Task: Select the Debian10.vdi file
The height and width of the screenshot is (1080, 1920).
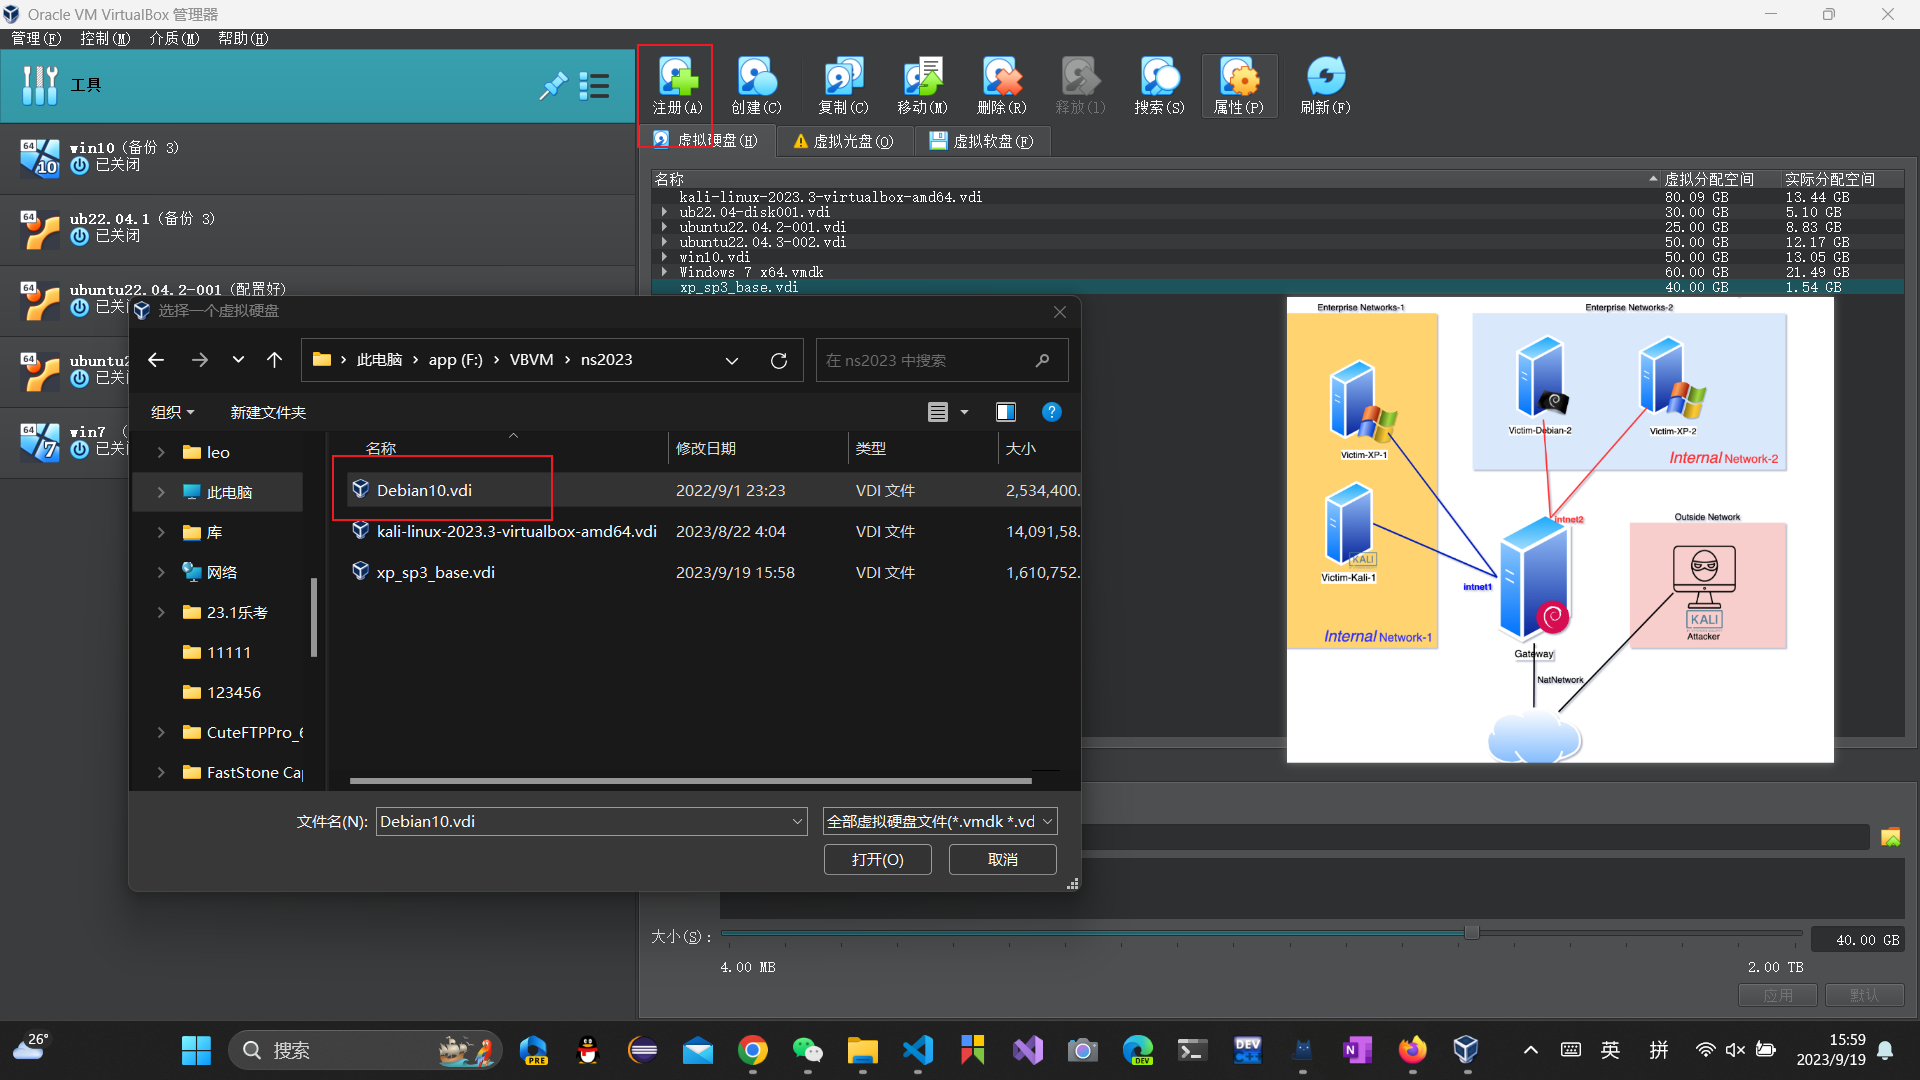Action: tap(424, 490)
